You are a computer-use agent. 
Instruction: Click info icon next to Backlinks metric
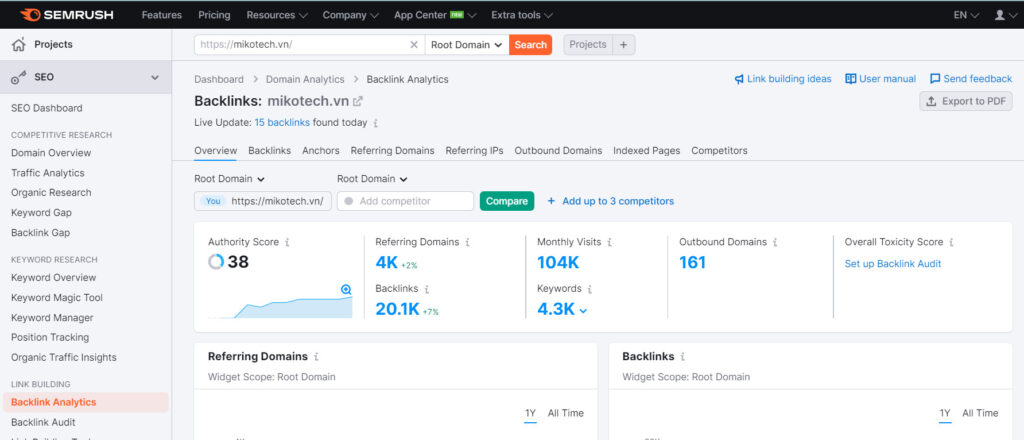tap(426, 289)
